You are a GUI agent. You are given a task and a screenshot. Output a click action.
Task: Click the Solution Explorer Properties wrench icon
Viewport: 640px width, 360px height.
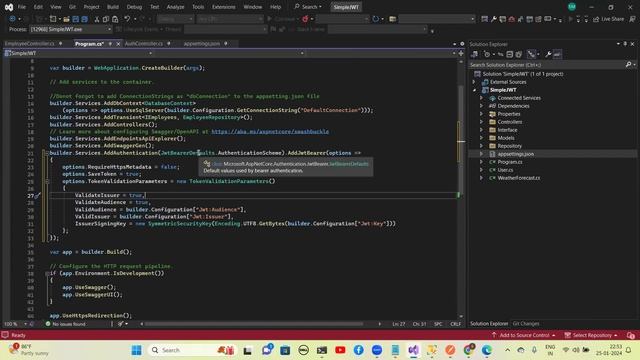(548, 54)
